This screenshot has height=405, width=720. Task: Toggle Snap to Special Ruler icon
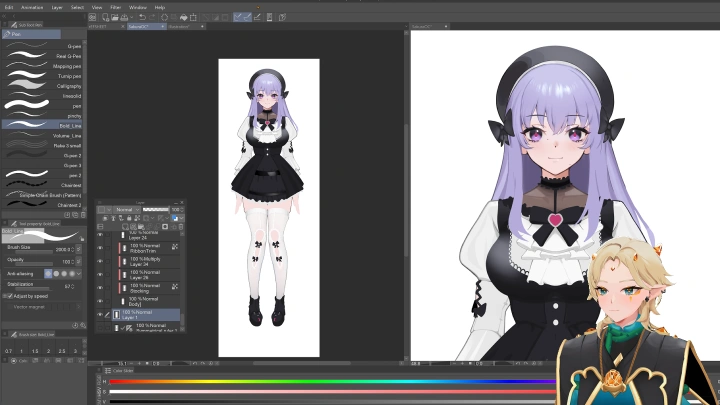click(248, 17)
